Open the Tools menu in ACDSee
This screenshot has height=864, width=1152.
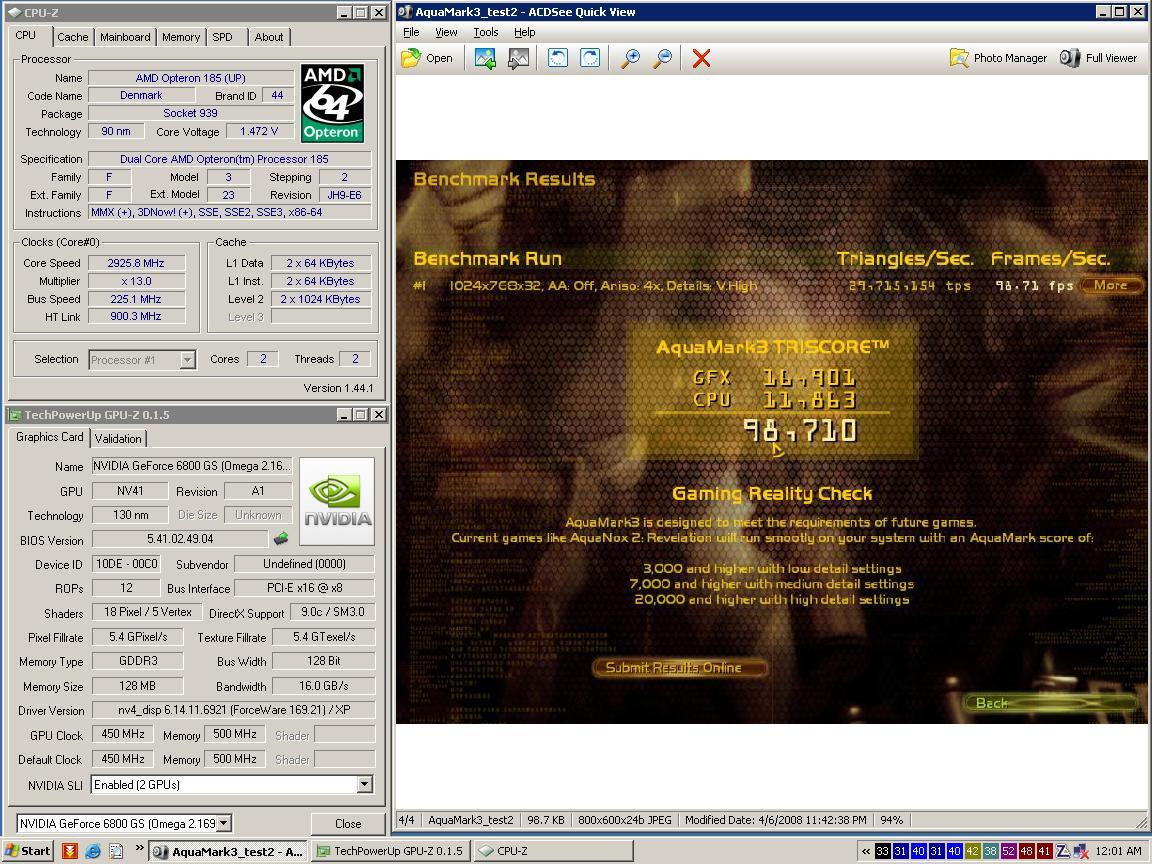(x=486, y=32)
